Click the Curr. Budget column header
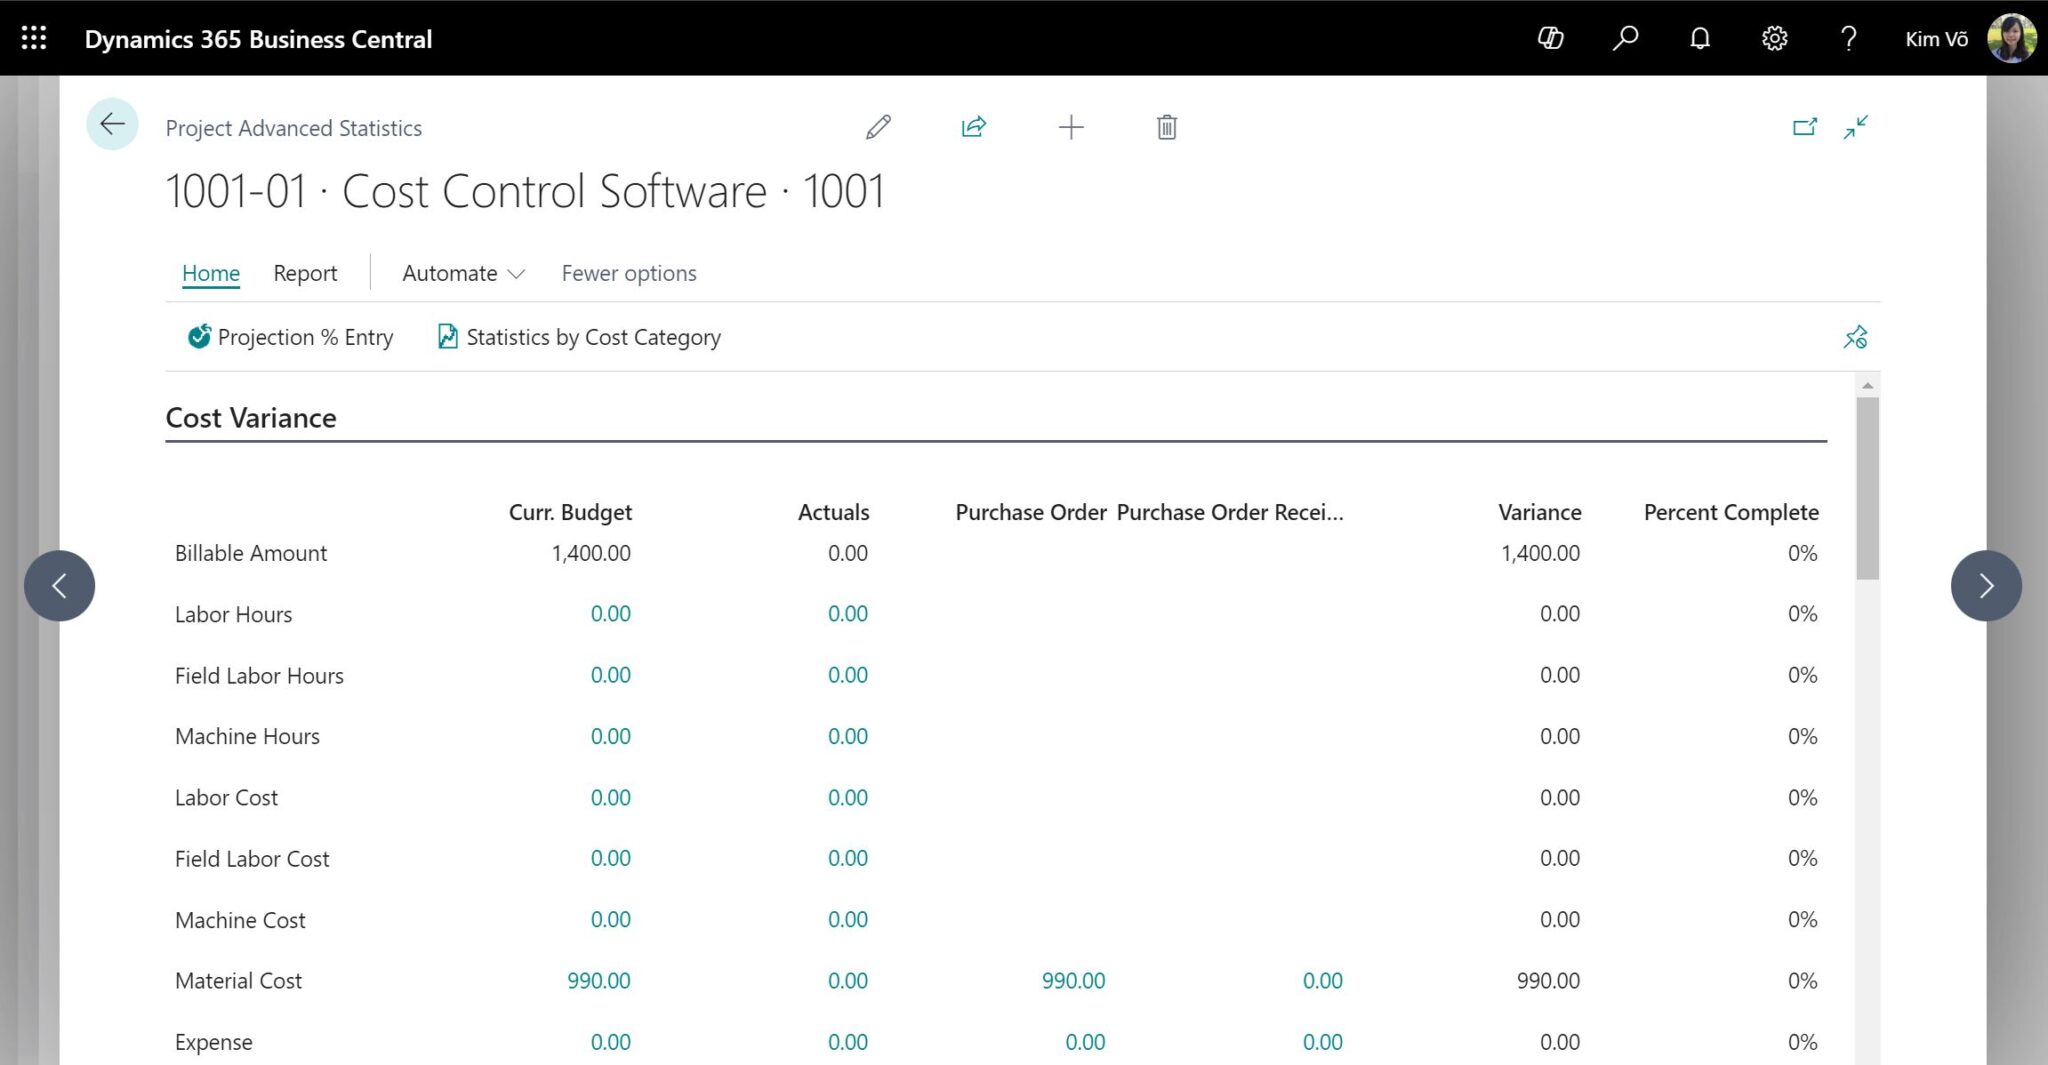The image size is (2048, 1065). (x=570, y=512)
